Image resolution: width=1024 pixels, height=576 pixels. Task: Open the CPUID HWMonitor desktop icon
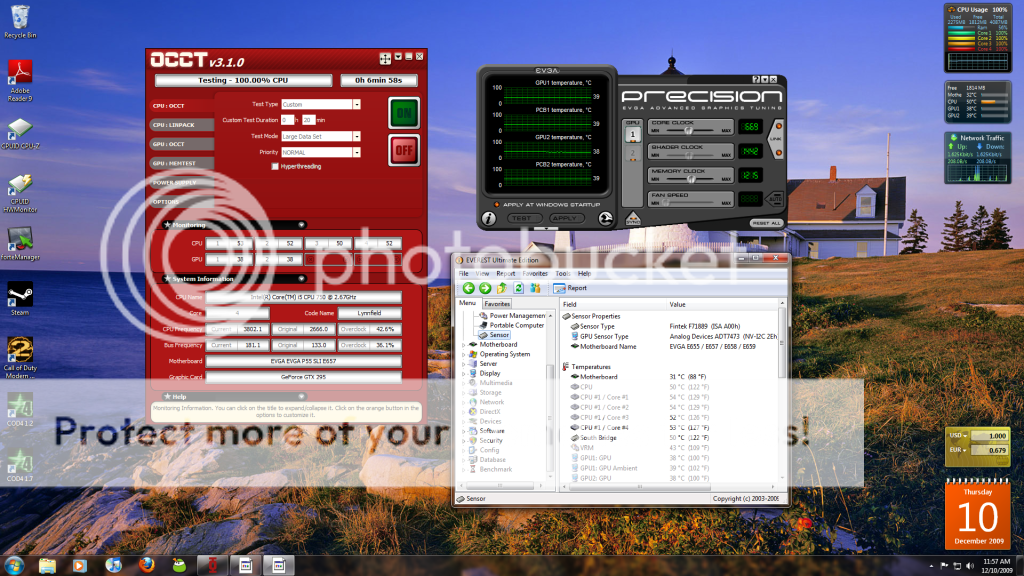[20, 193]
